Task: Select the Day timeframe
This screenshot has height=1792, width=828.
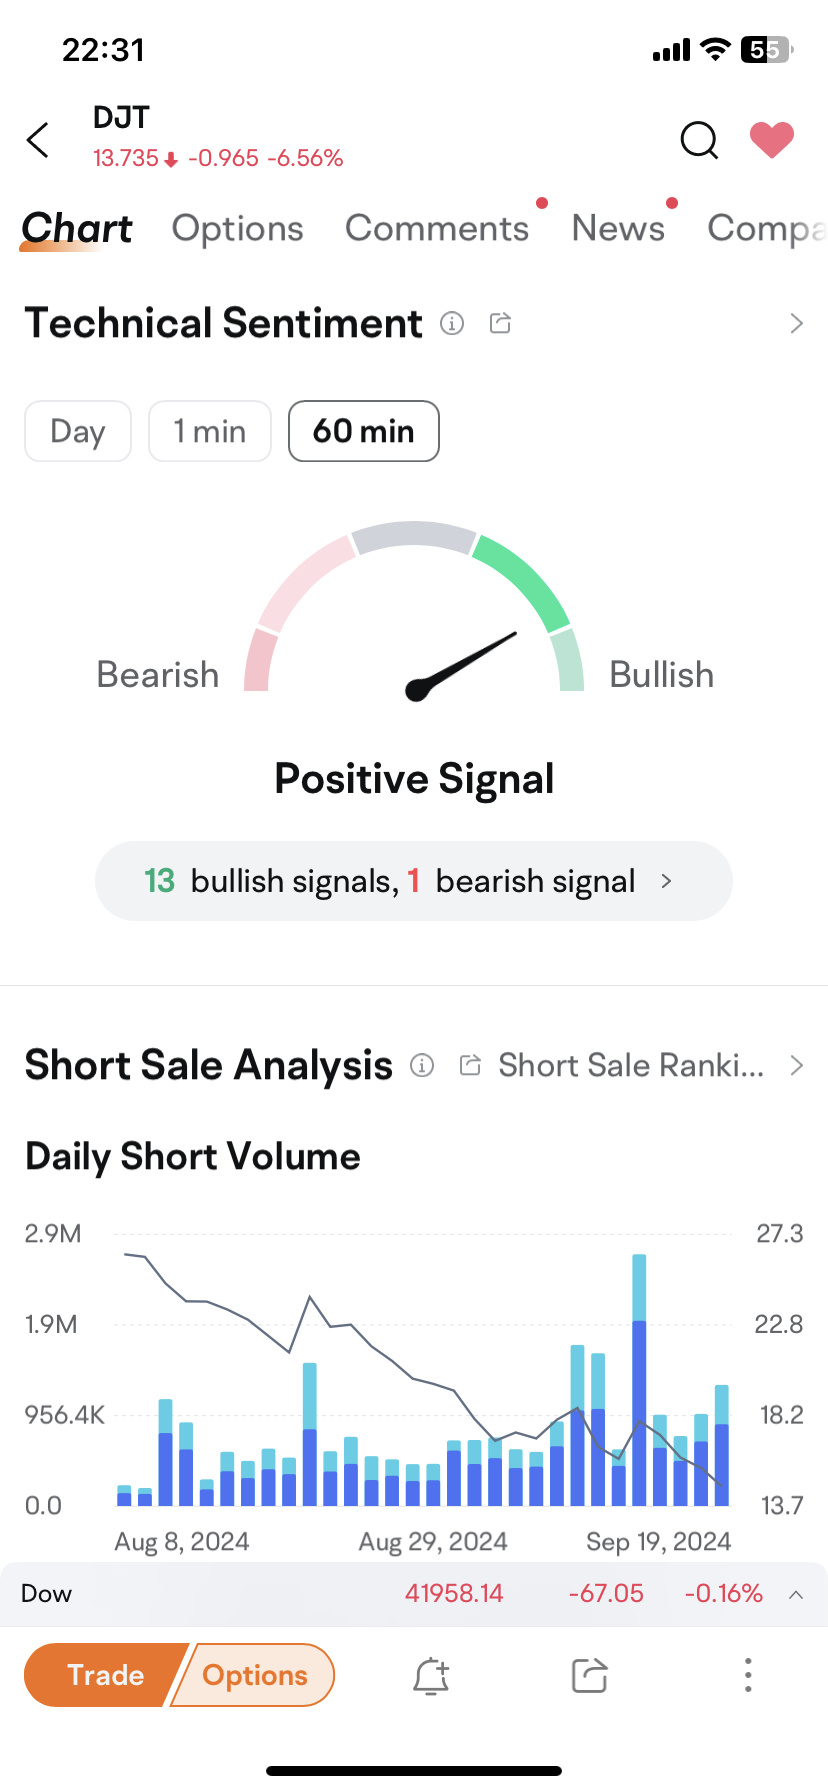Action: 78,431
